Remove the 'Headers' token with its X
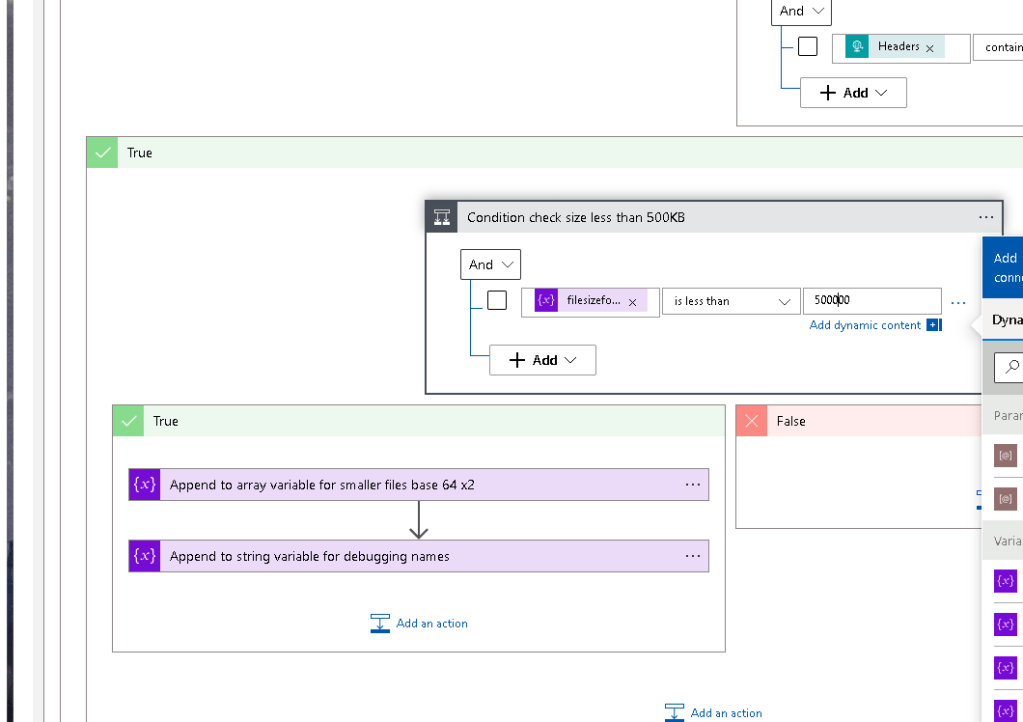This screenshot has height=722, width=1023. [x=930, y=48]
